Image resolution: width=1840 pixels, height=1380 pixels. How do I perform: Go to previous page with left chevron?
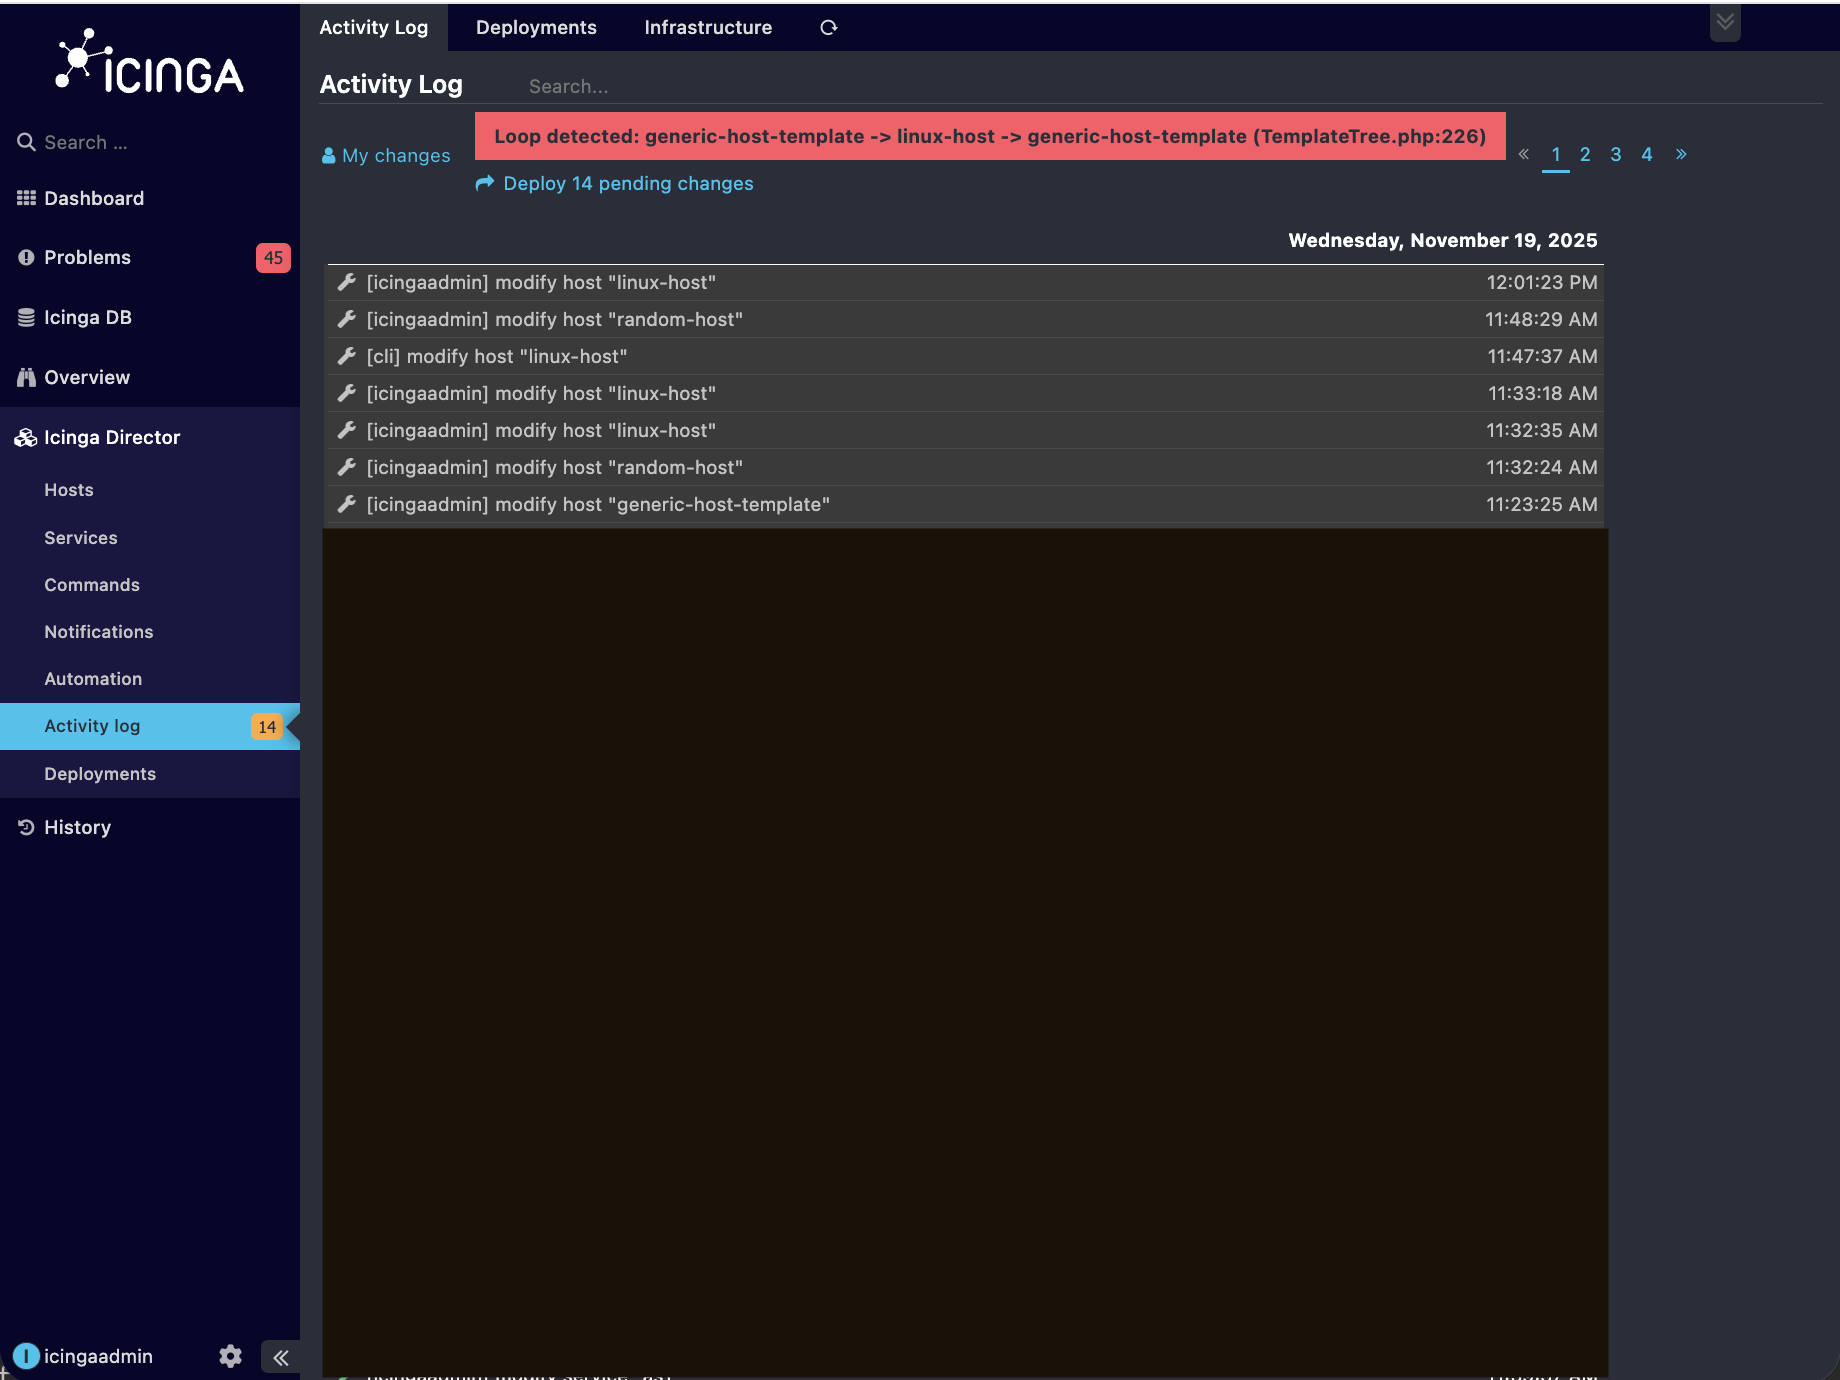point(1524,154)
